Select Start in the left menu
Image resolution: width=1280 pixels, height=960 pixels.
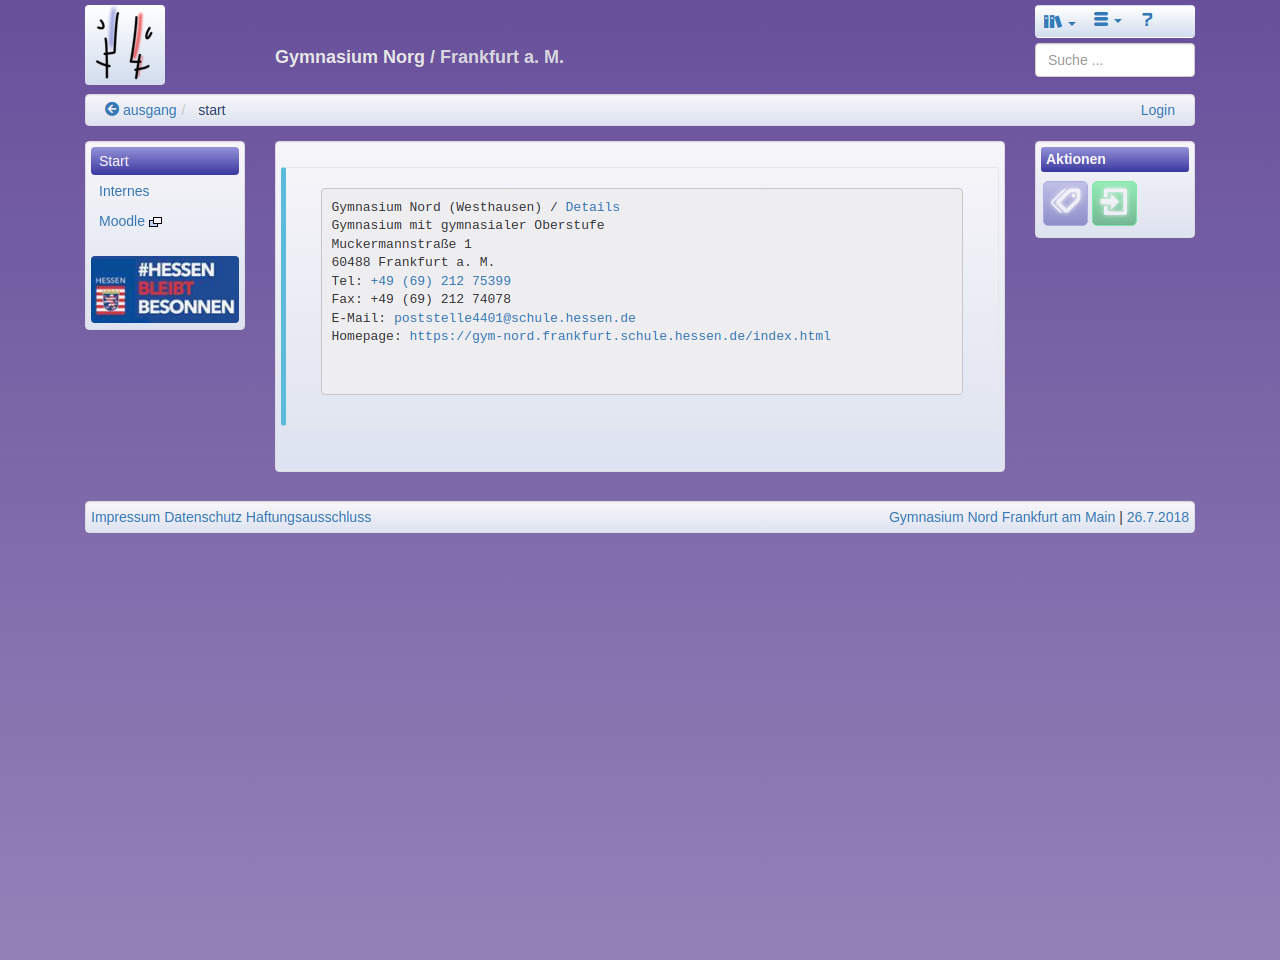coord(165,161)
